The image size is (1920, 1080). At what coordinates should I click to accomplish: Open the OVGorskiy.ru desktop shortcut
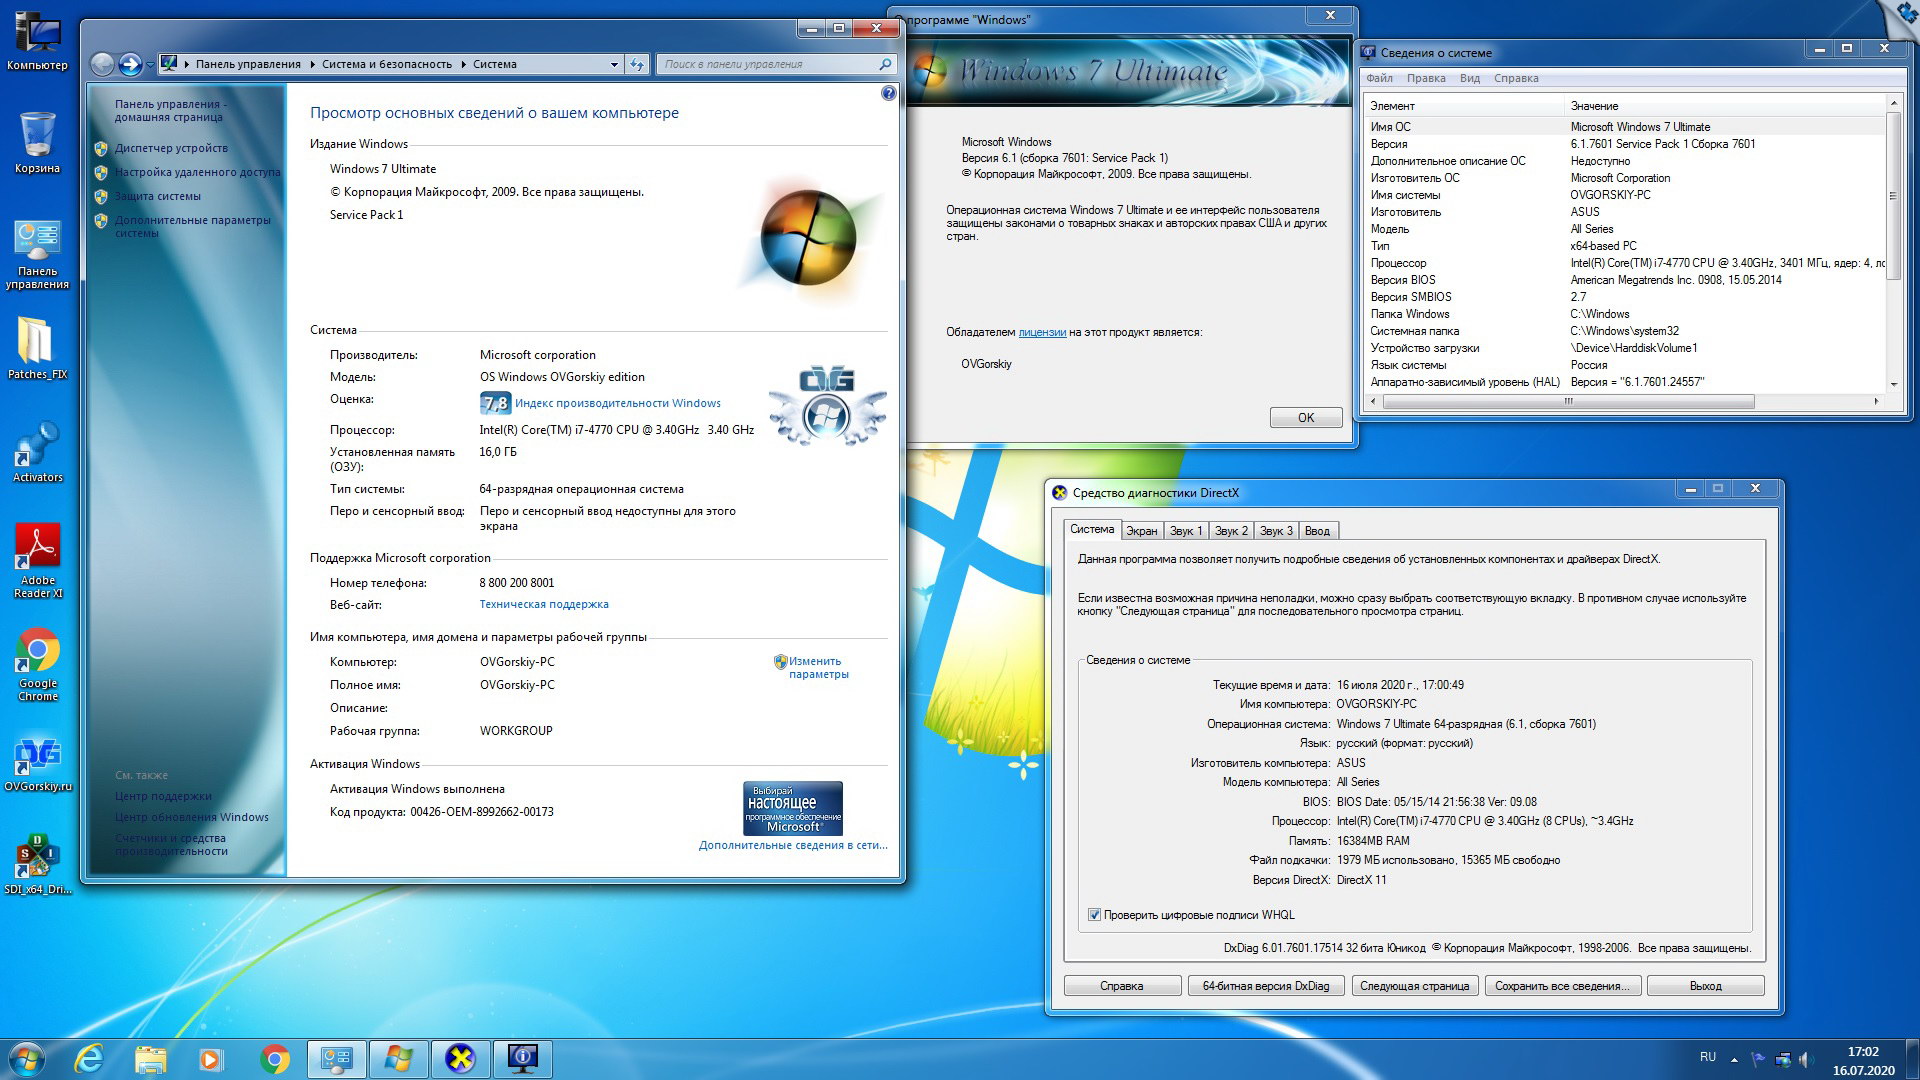pos(38,756)
